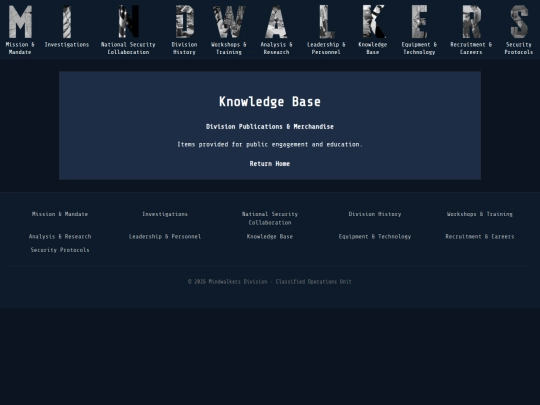540x405 pixels.
Task: Select Analysis & Research in top navigation
Action: tap(276, 48)
